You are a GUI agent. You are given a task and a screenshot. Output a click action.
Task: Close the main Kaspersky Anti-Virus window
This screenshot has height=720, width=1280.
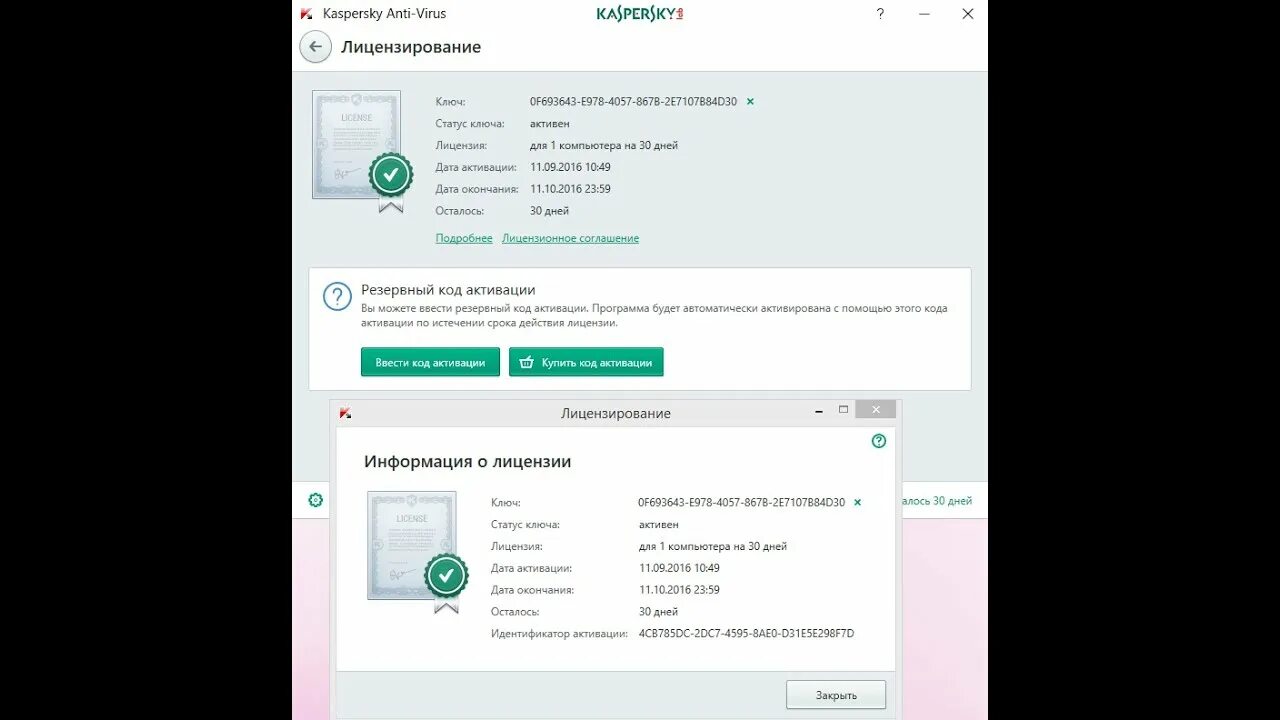click(968, 14)
